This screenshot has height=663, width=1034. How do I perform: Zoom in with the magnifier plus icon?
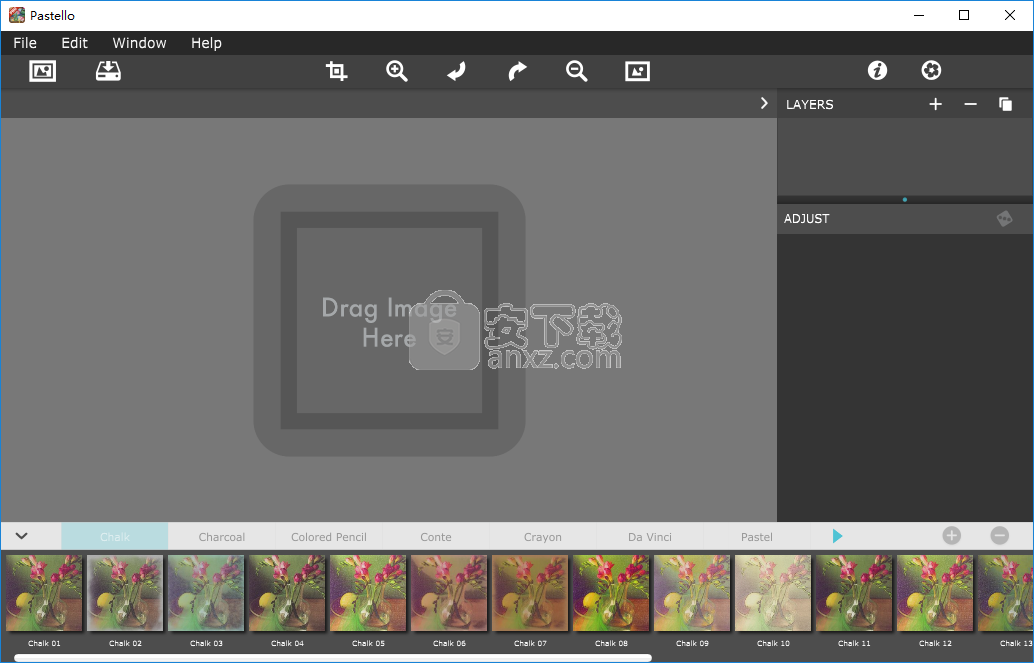point(397,71)
